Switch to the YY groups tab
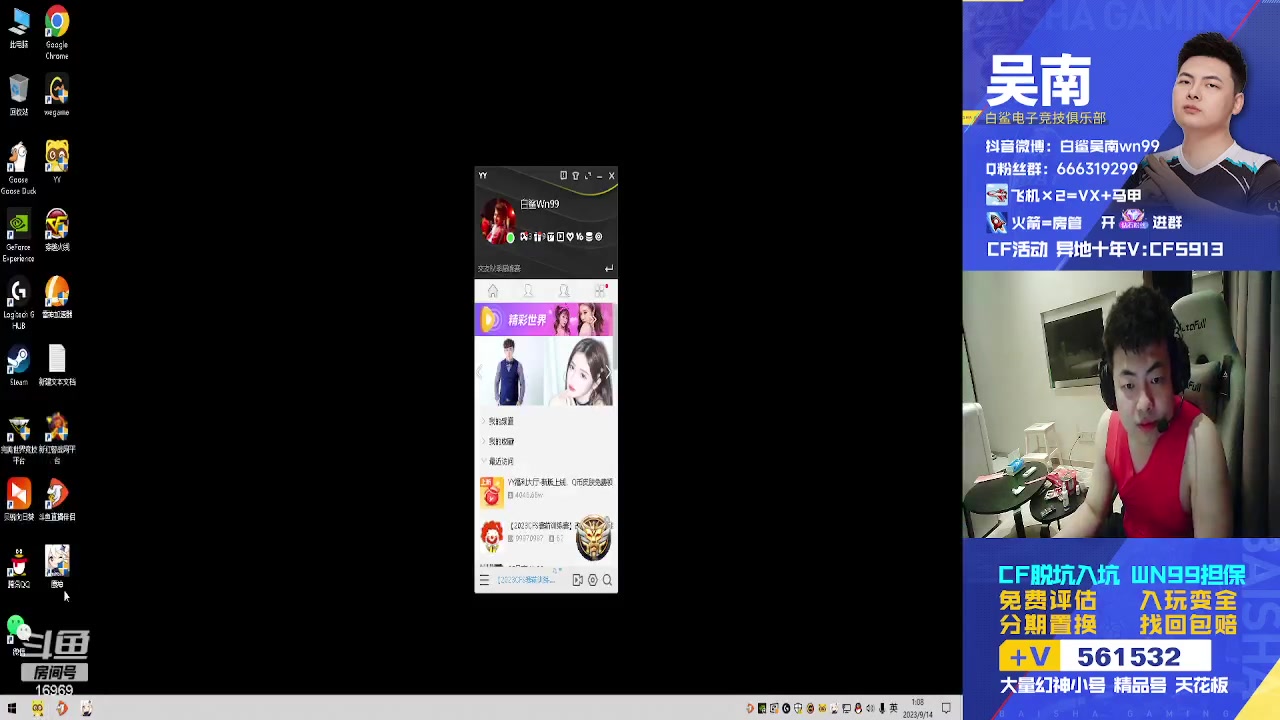Image resolution: width=1280 pixels, height=720 pixels. pyautogui.click(x=564, y=291)
